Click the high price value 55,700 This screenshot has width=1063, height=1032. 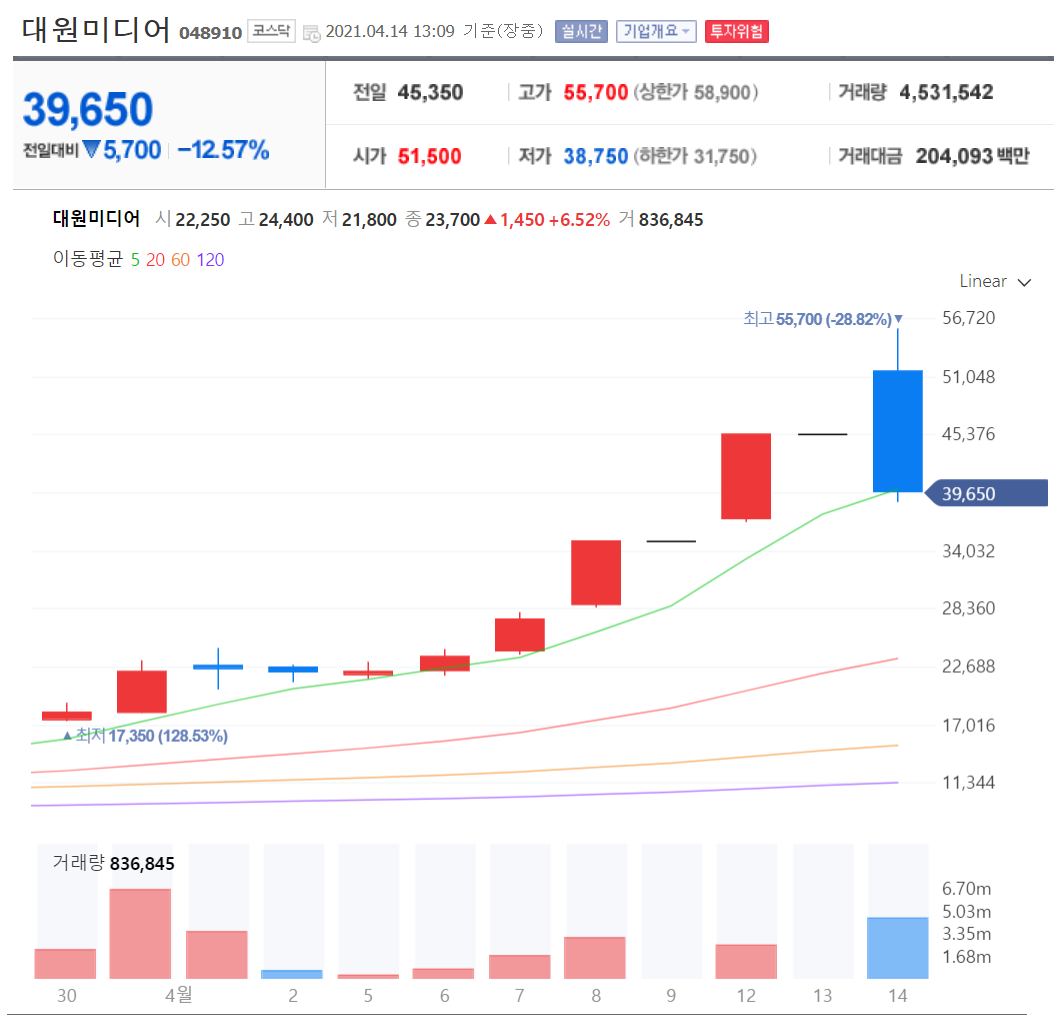click(595, 92)
